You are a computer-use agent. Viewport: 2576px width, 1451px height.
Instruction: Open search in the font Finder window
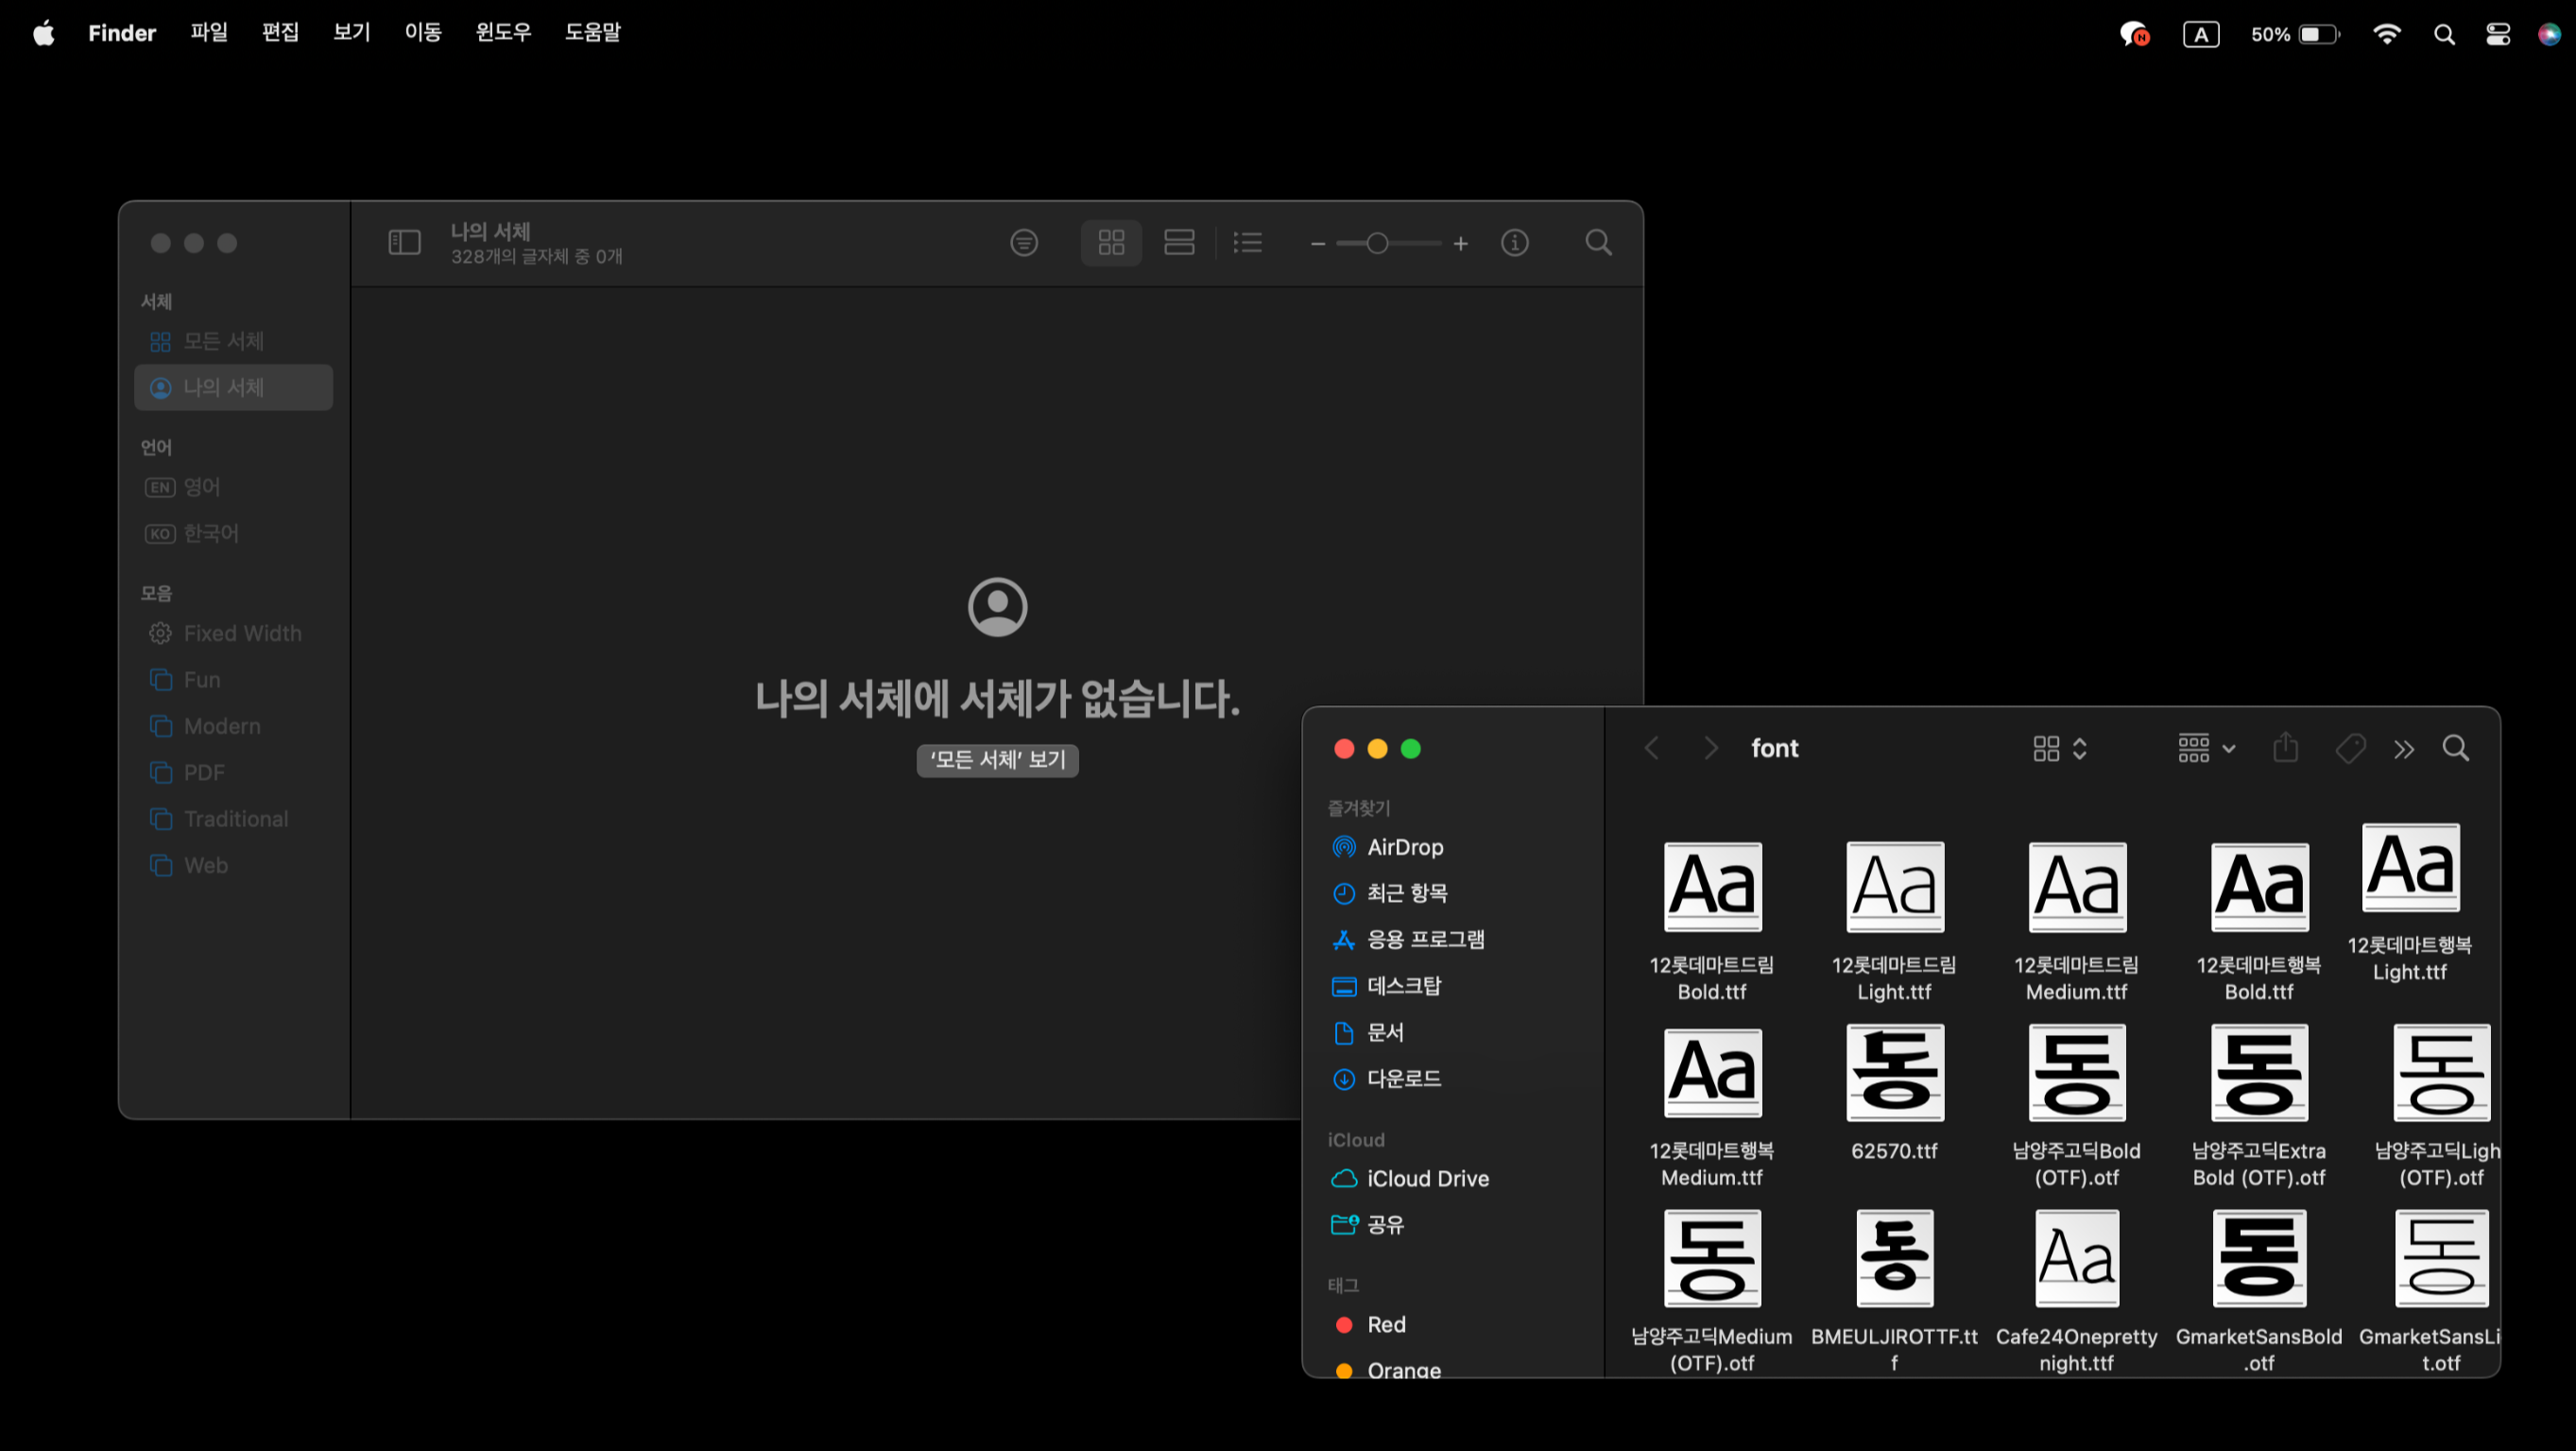coord(2455,748)
